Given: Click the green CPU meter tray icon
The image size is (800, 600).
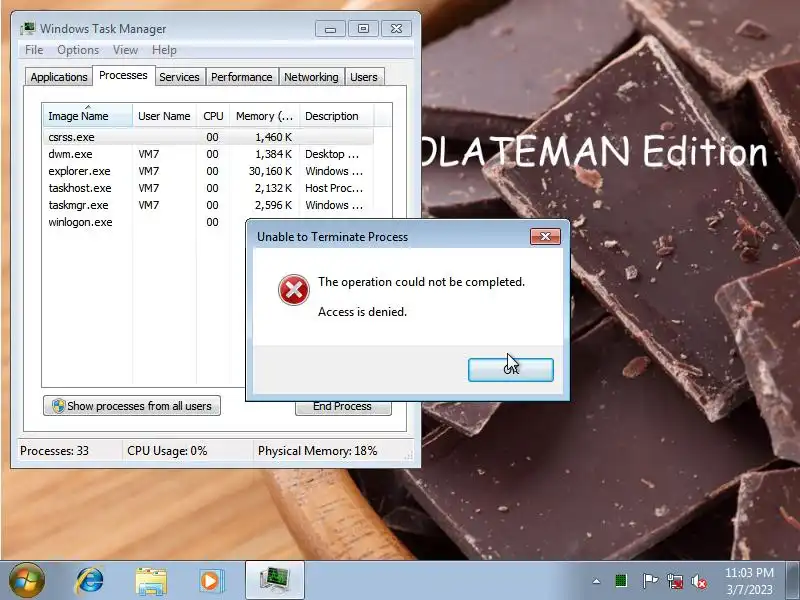Looking at the screenshot, I should [x=621, y=581].
